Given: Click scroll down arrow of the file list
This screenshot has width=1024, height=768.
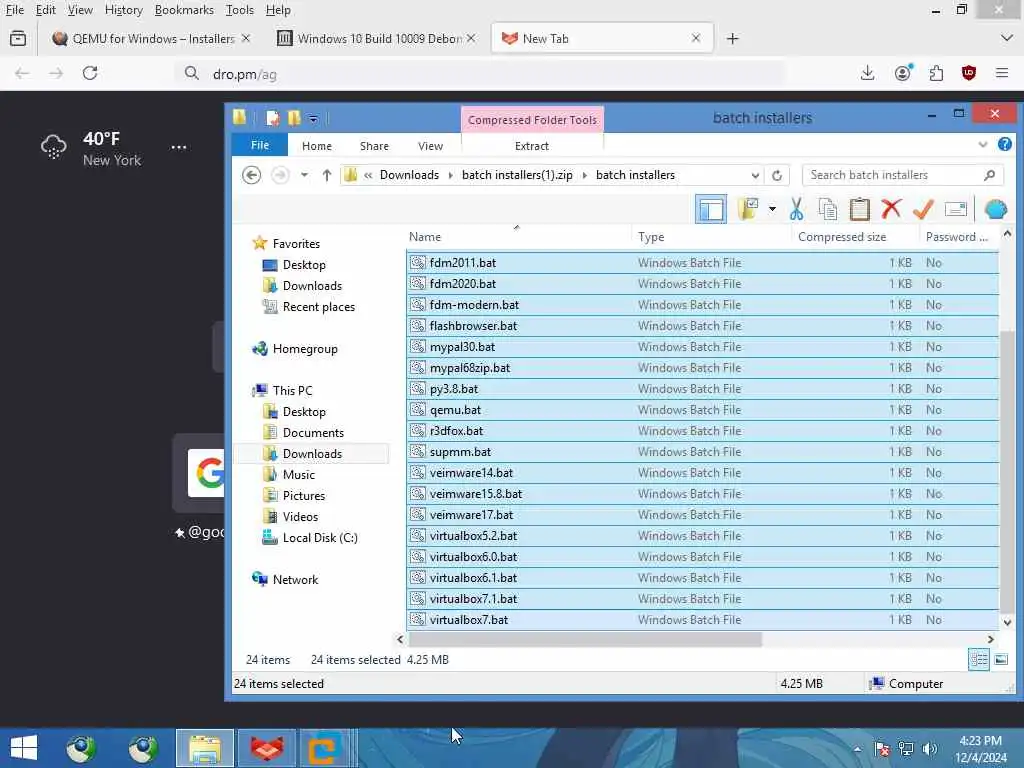Looking at the screenshot, I should coord(1007,623).
